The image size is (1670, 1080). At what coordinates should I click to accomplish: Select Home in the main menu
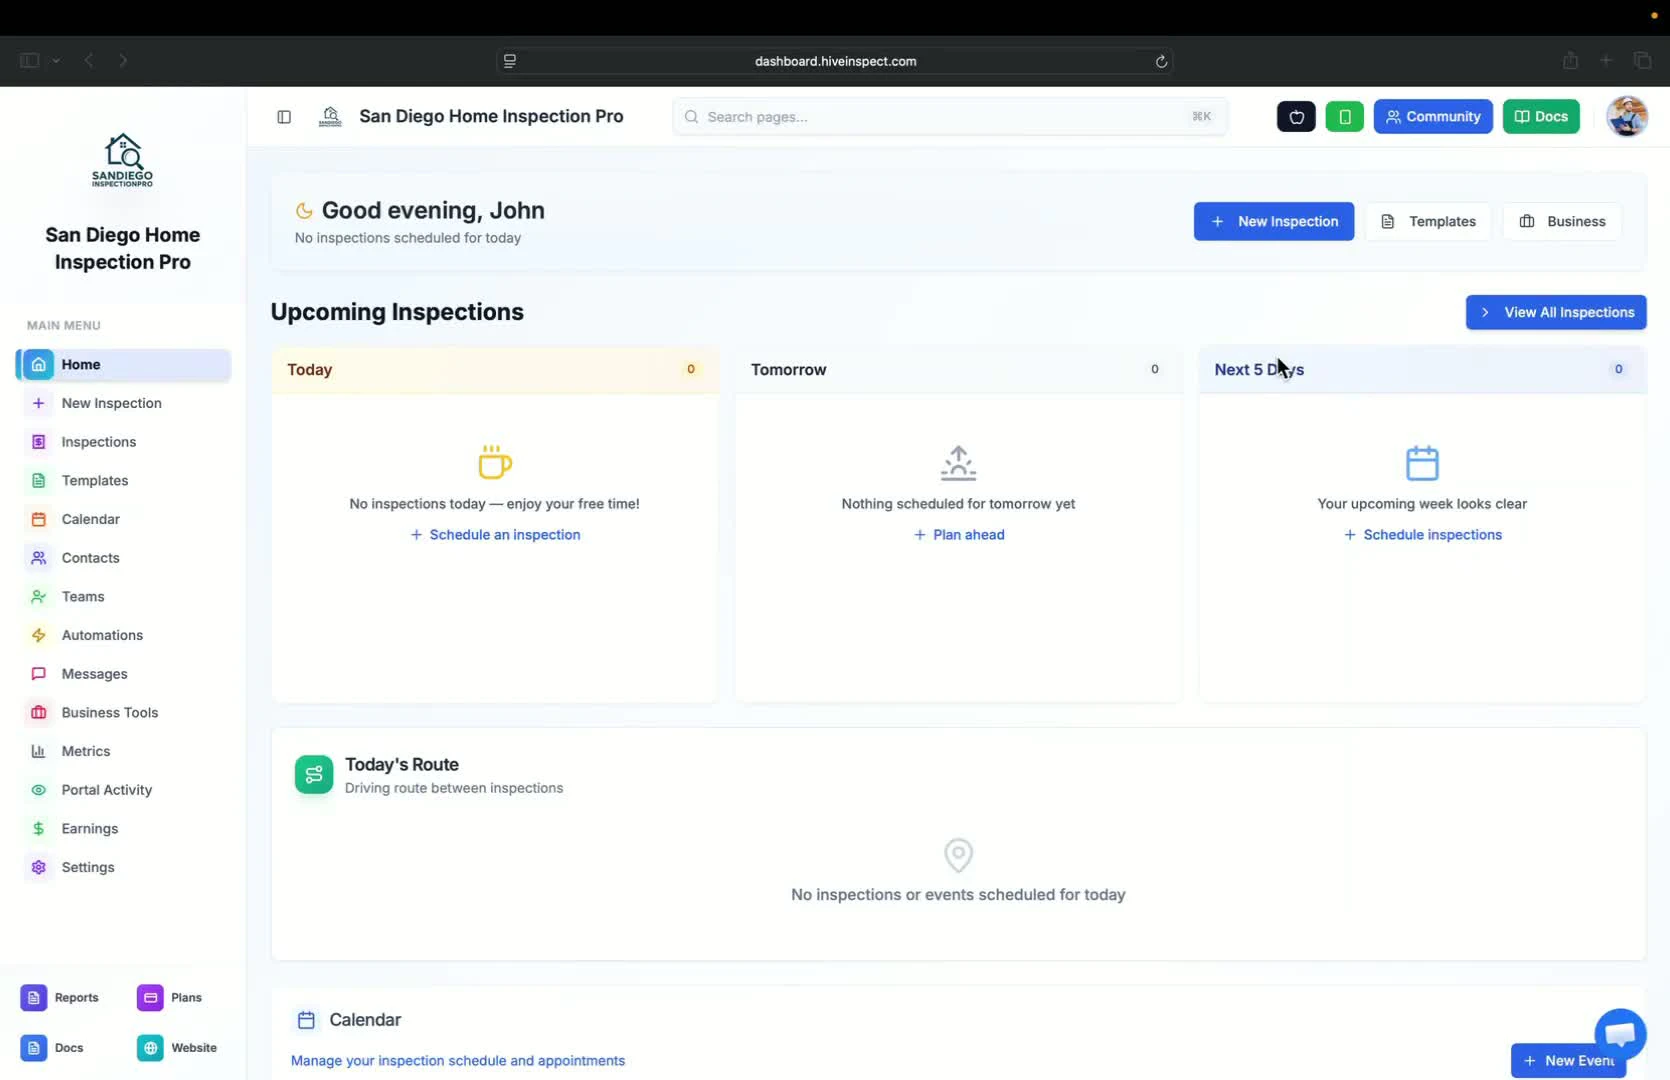[81, 364]
